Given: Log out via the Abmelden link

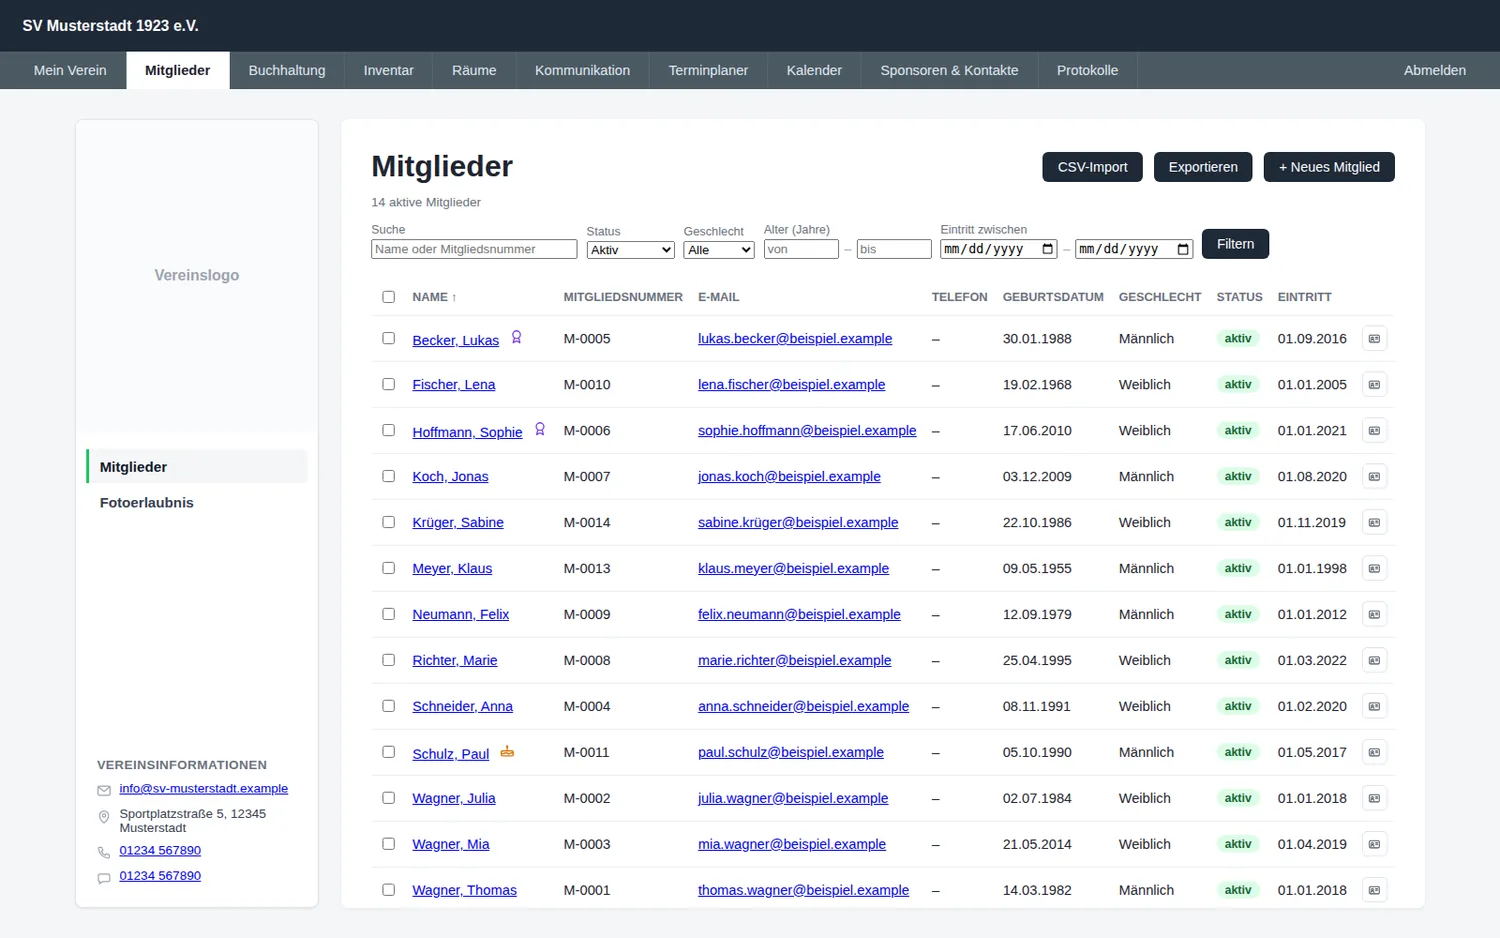Looking at the screenshot, I should tap(1435, 70).
